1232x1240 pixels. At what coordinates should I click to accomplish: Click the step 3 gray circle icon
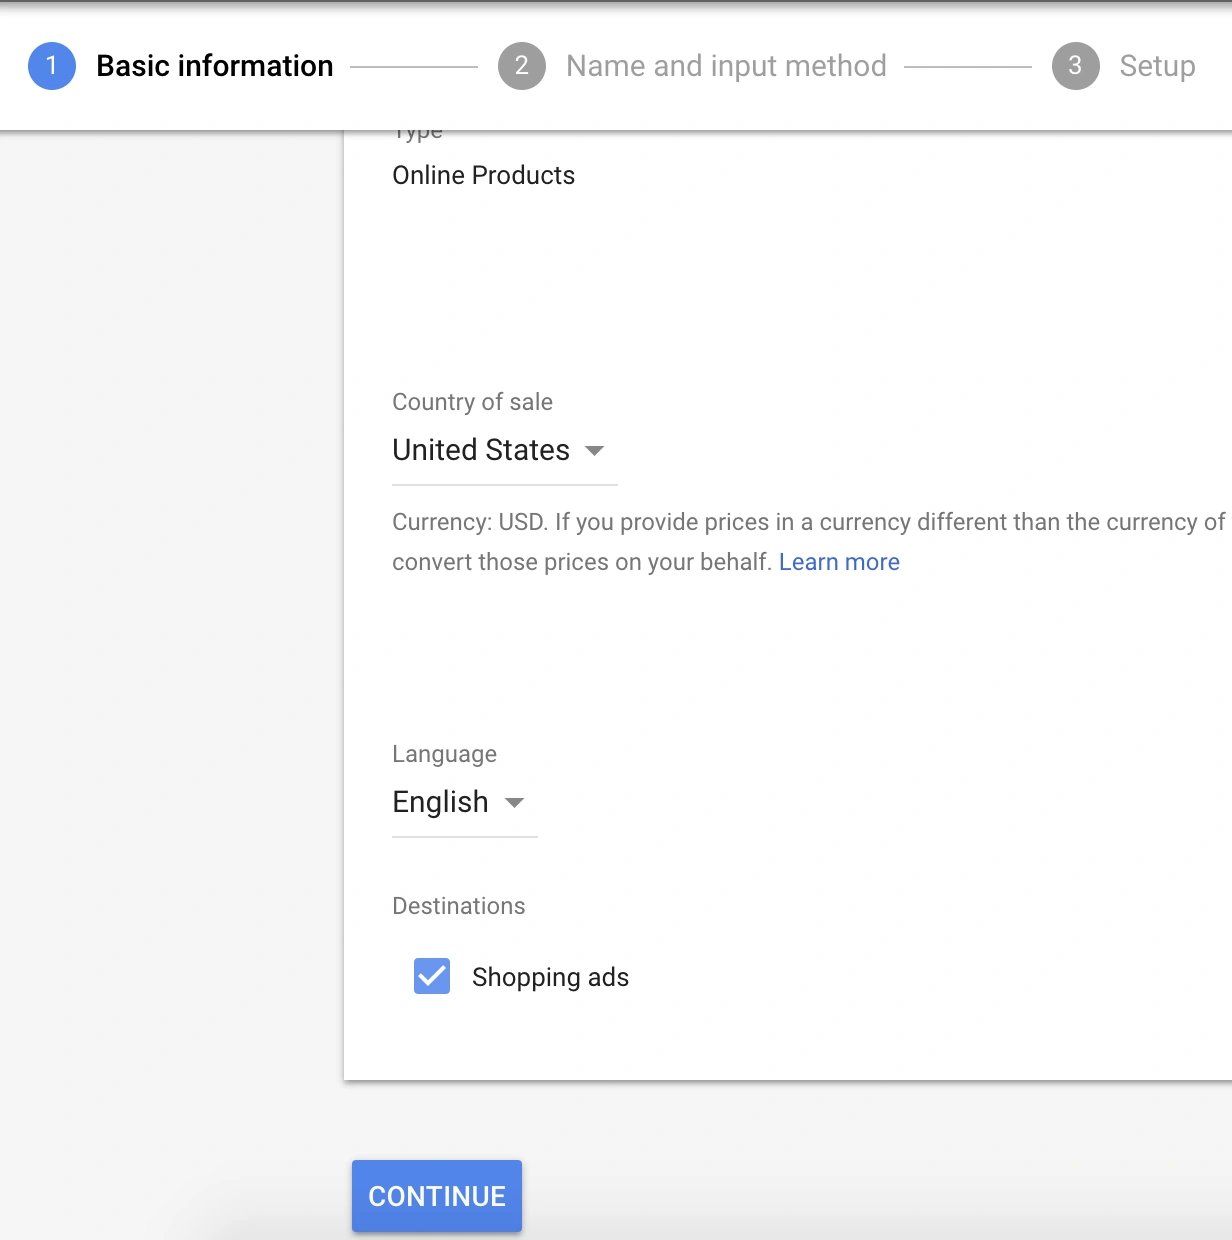pyautogui.click(x=1075, y=66)
